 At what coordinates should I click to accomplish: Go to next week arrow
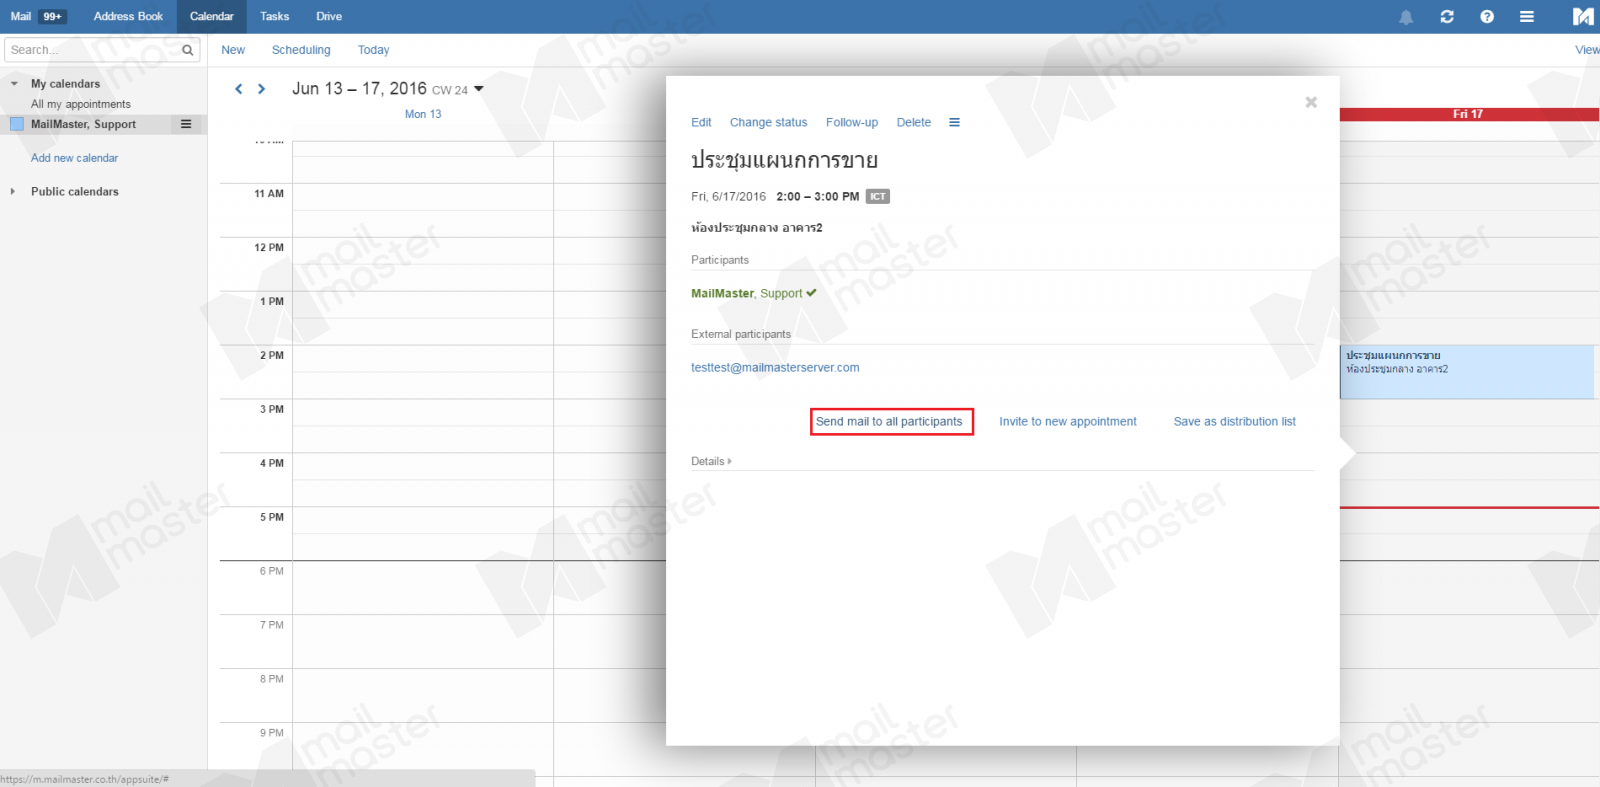click(262, 89)
